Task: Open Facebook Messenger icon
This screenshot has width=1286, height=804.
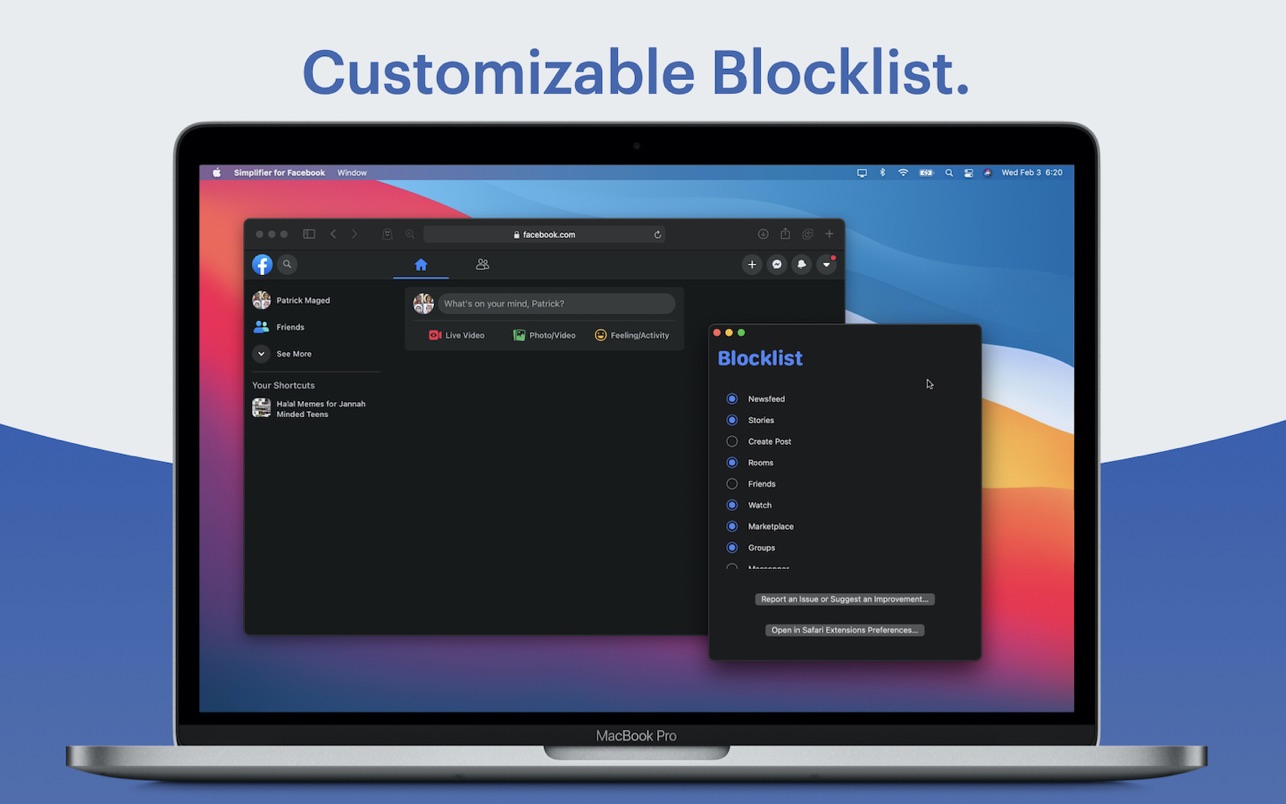Action: point(777,264)
